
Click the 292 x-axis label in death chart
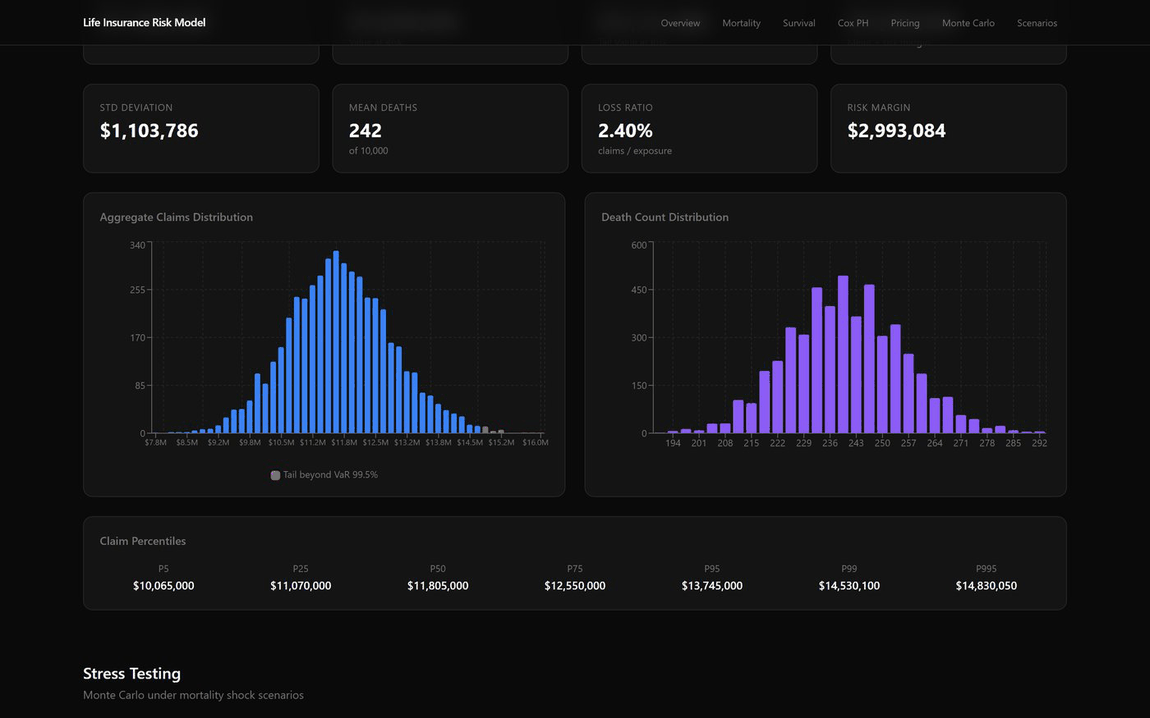tap(1039, 443)
